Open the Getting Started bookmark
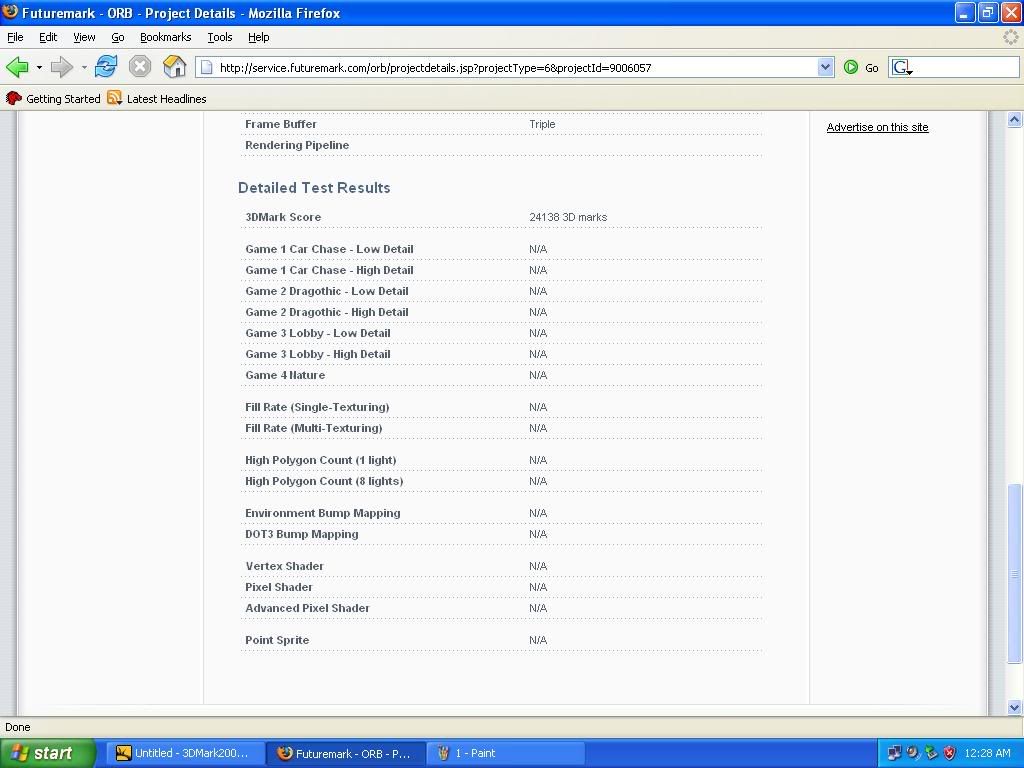Viewport: 1024px width, 768px height. 53,99
